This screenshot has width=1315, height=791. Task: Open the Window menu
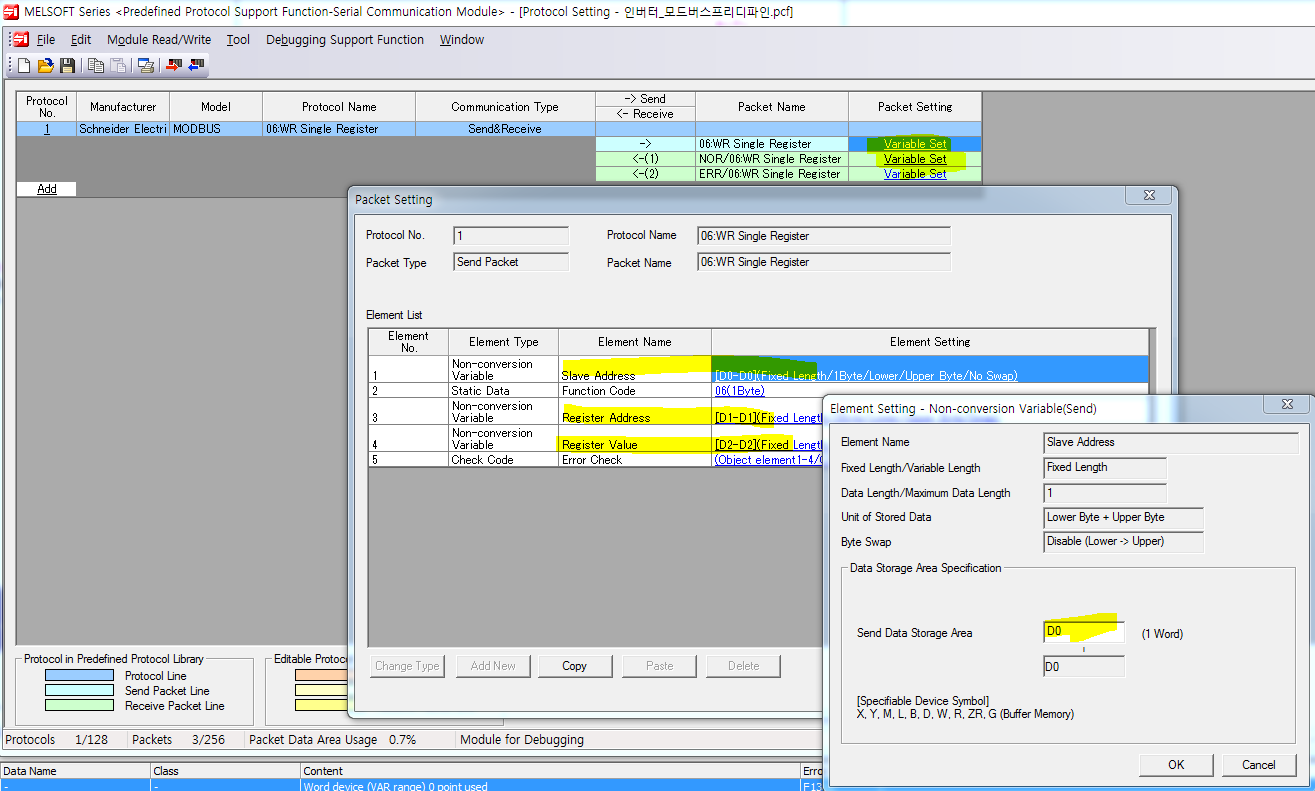pyautogui.click(x=462, y=40)
